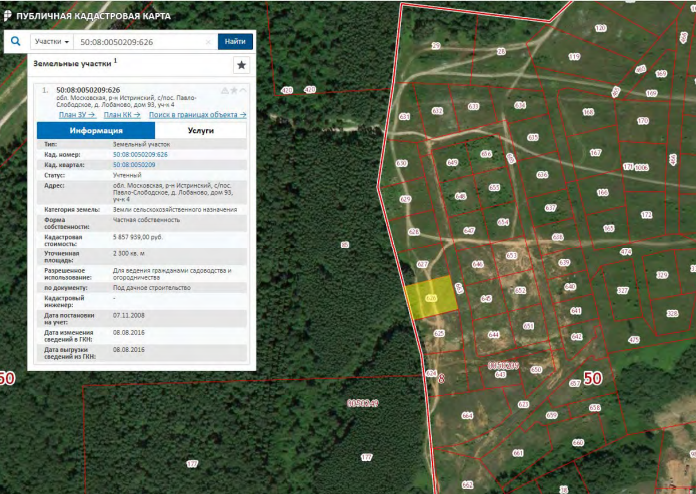Viewport: 696px width, 494px height.
Task: Click parcel 644 on the map
Action: pyautogui.click(x=493, y=334)
